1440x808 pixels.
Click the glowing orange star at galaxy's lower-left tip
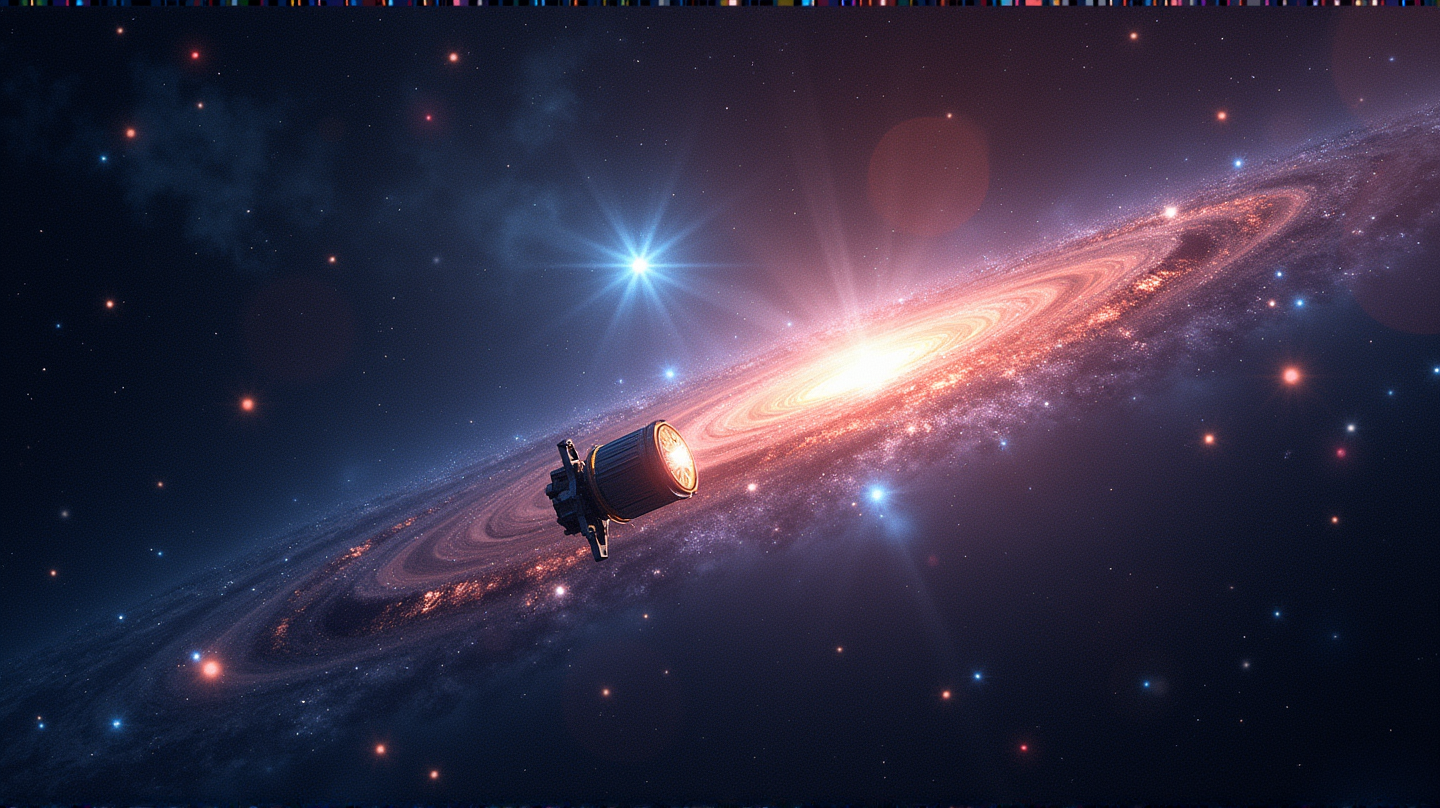coord(210,667)
